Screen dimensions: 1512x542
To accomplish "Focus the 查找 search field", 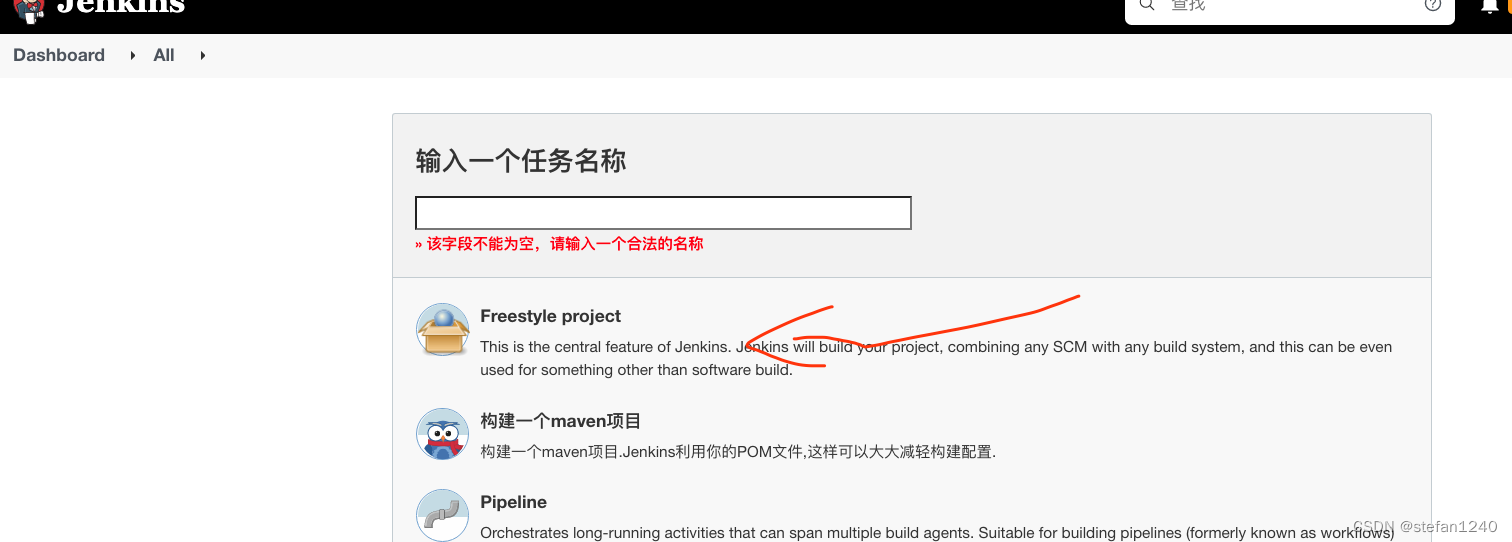I will tap(1290, 6).
